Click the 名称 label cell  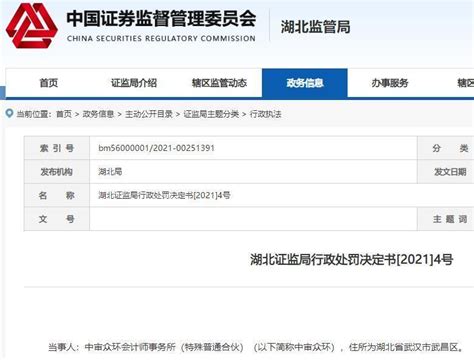tap(57, 195)
